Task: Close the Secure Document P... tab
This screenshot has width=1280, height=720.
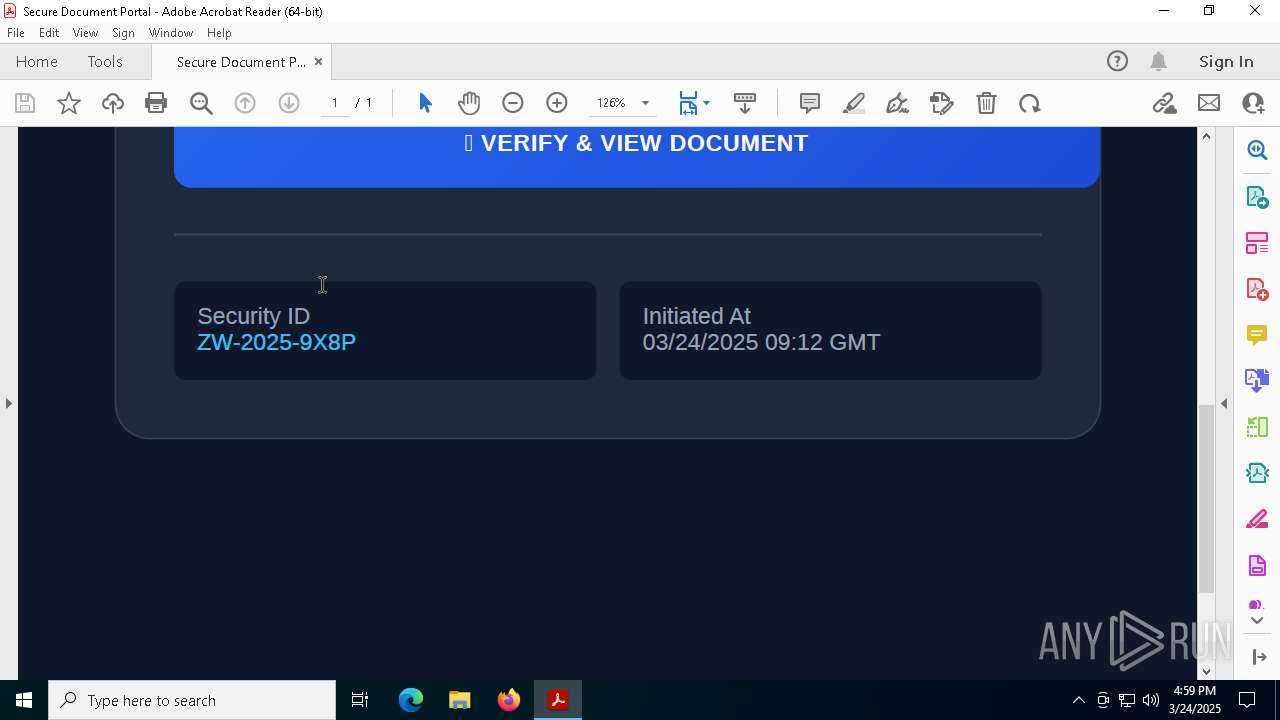Action: pos(318,61)
